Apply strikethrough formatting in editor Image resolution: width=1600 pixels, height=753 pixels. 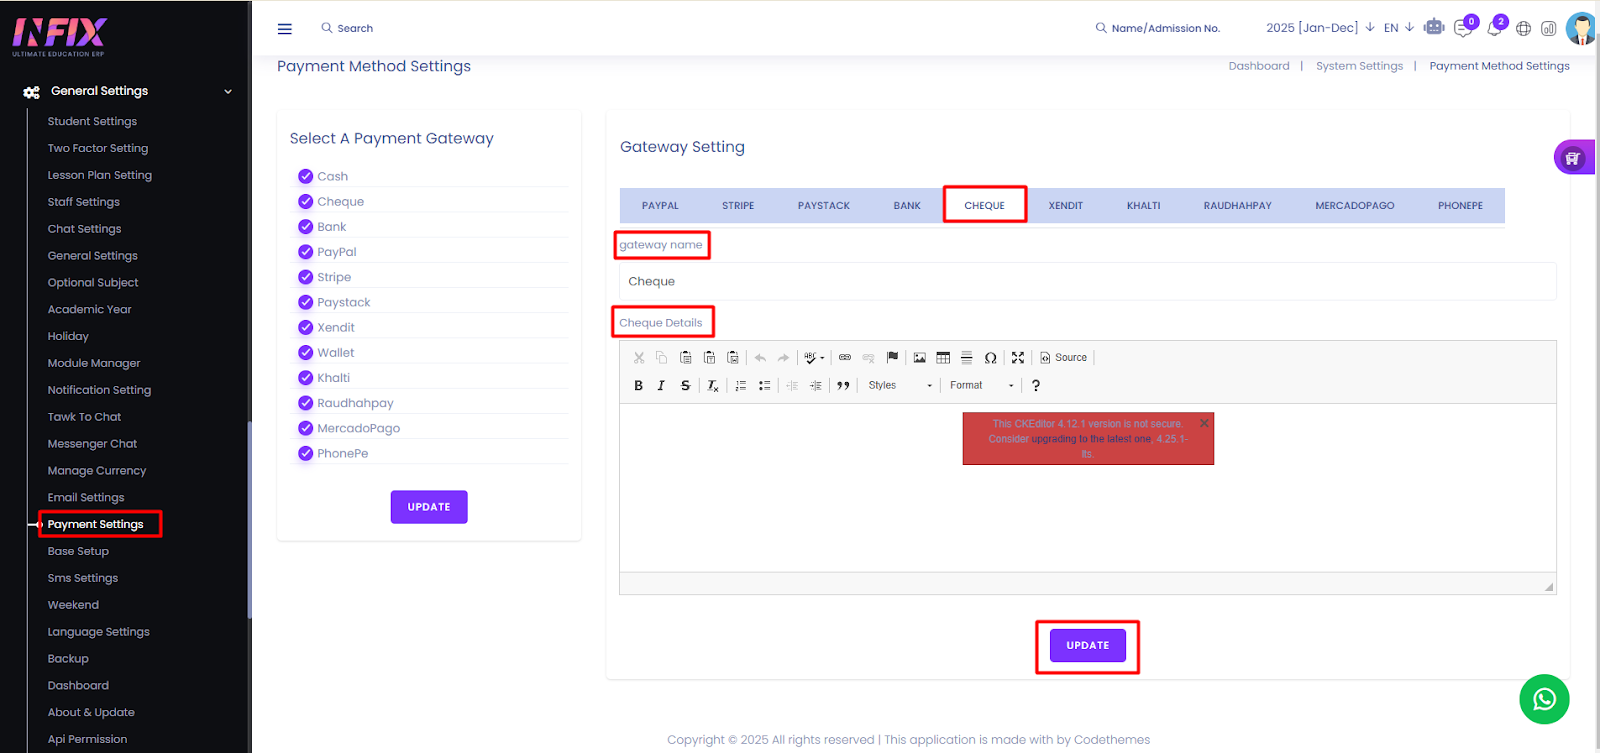[685, 385]
